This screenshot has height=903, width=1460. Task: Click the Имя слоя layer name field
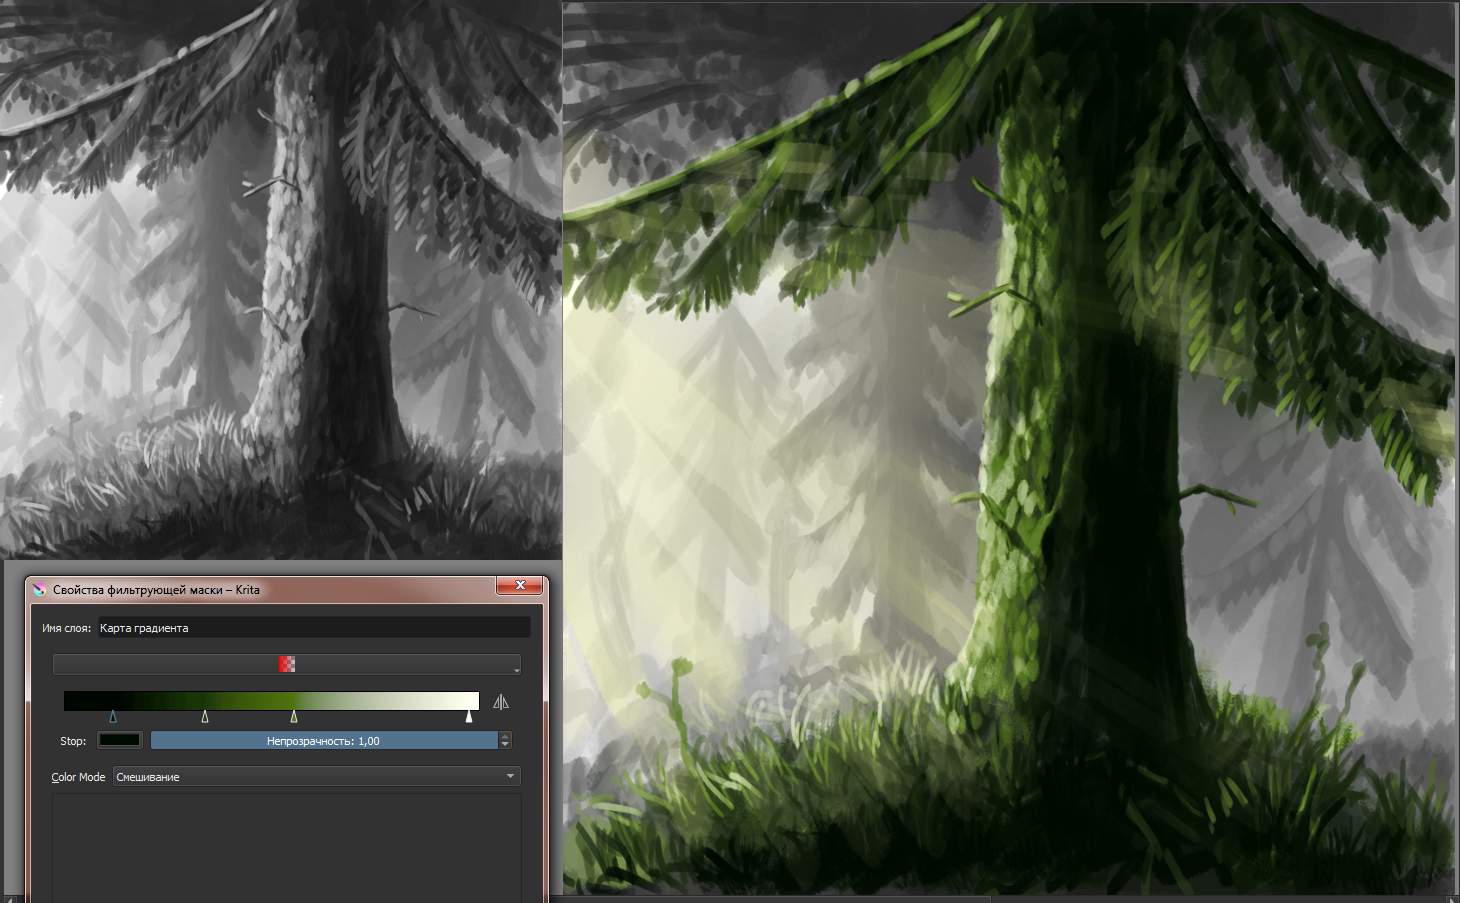click(x=312, y=628)
